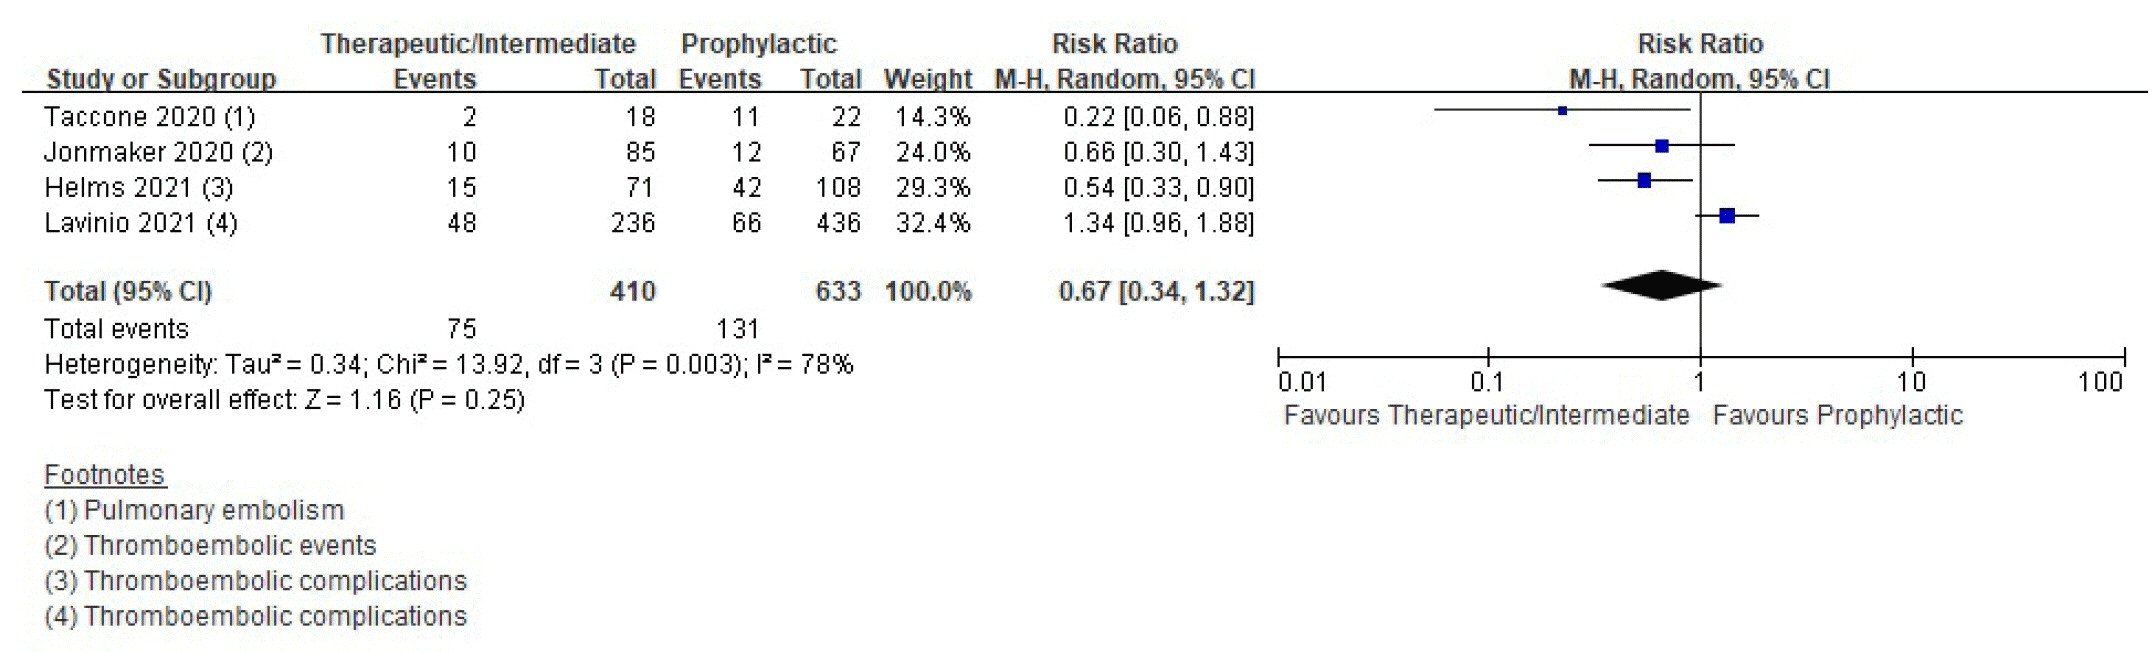Viewport: 2154px width, 652px height.
Task: Click the Helms 2021 study row label
Action: coord(138,188)
